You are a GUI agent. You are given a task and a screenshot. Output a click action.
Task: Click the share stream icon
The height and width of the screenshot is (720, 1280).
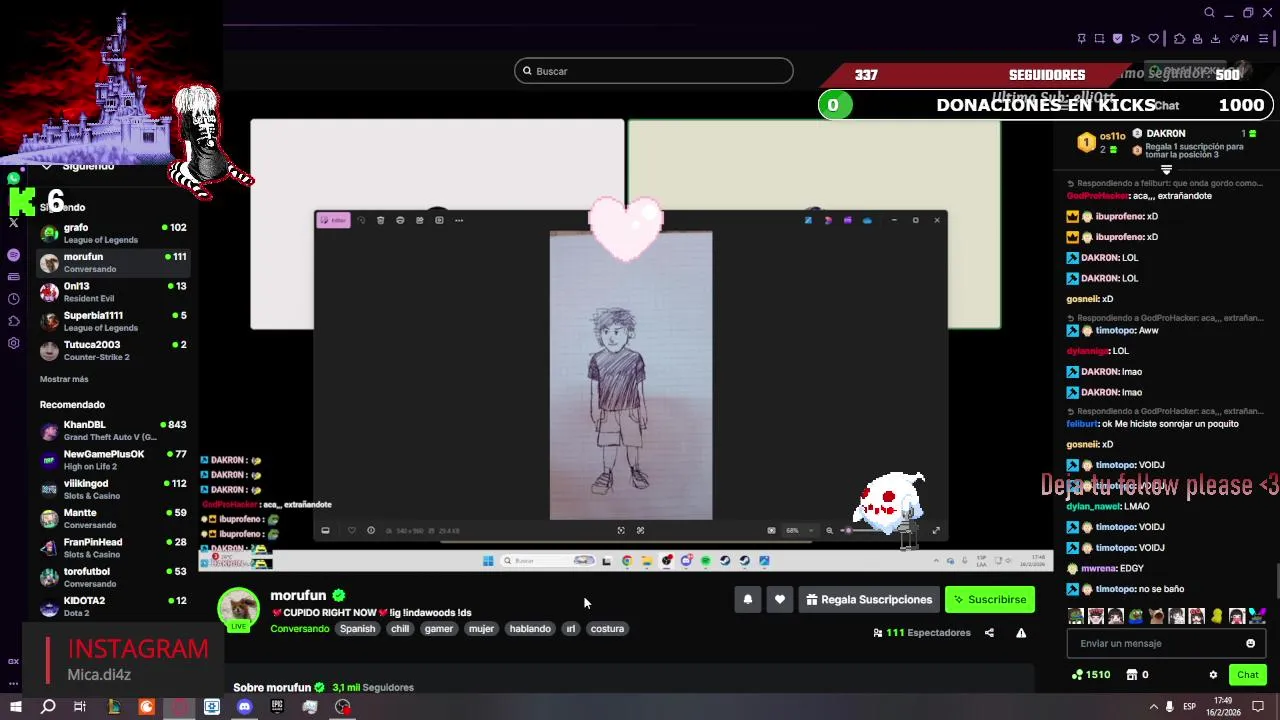[x=989, y=633]
